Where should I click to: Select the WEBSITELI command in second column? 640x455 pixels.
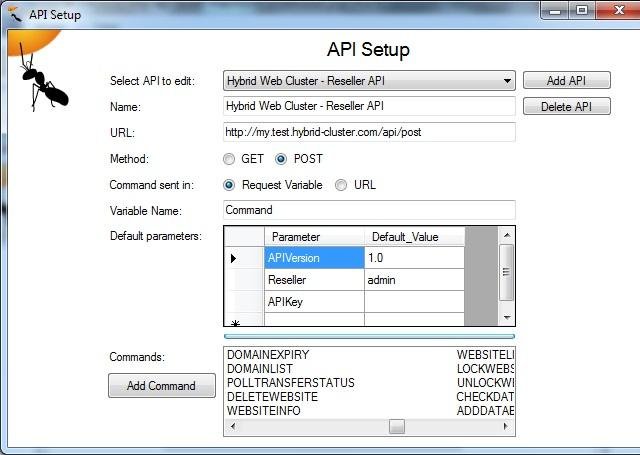pos(485,355)
